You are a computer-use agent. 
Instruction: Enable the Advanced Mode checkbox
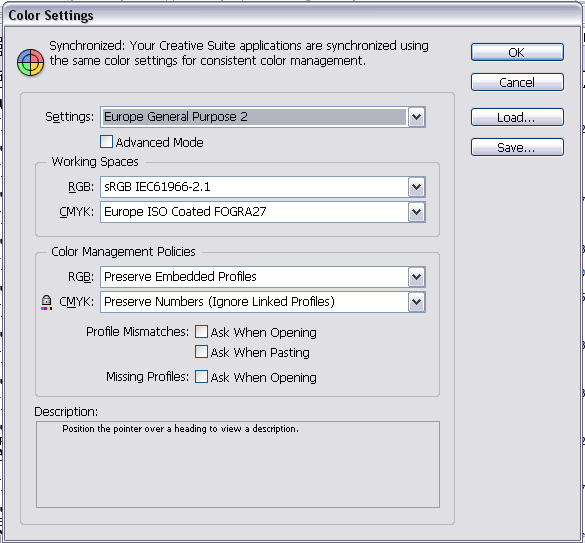(106, 142)
